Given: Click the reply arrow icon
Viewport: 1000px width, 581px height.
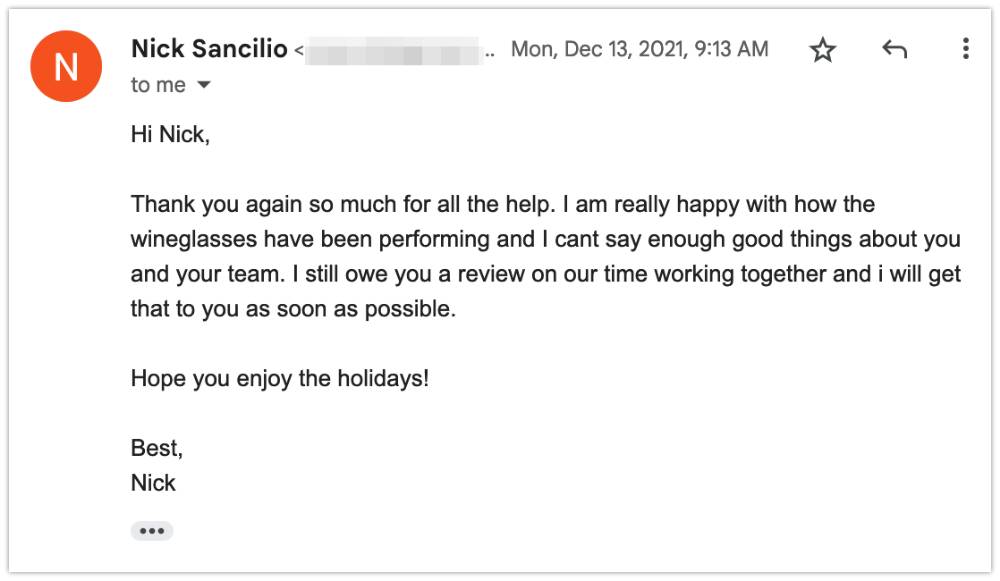Looking at the screenshot, I should tap(894, 49).
